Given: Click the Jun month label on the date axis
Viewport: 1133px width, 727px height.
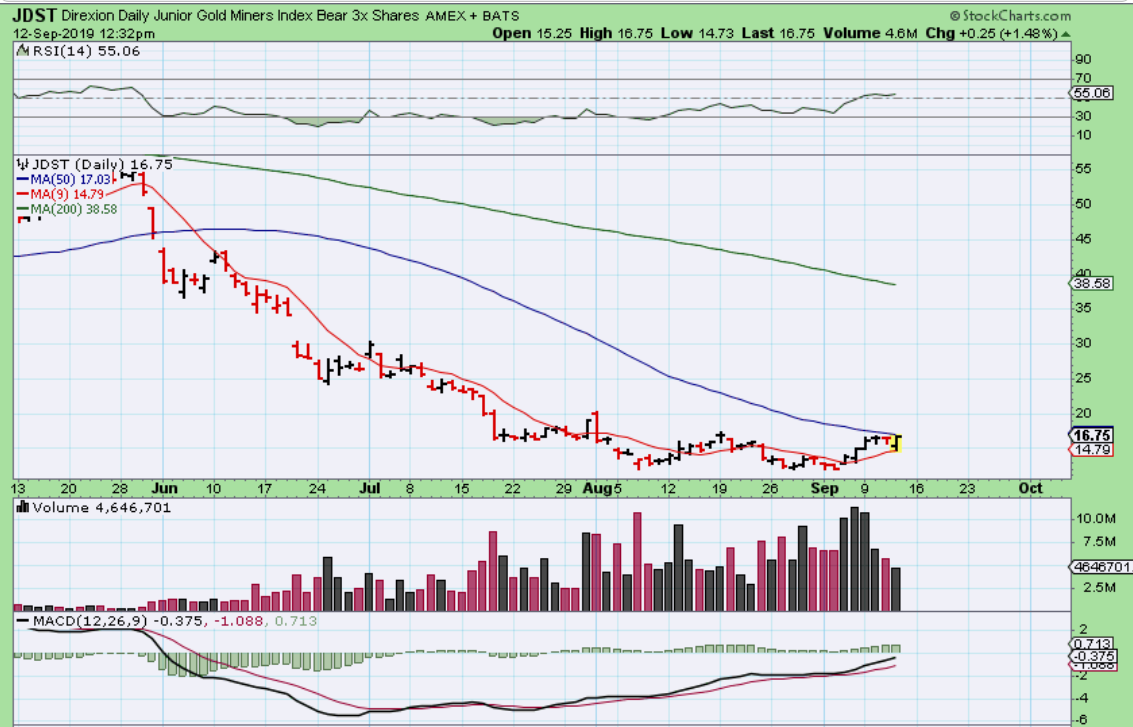Looking at the screenshot, I should pos(165,488).
